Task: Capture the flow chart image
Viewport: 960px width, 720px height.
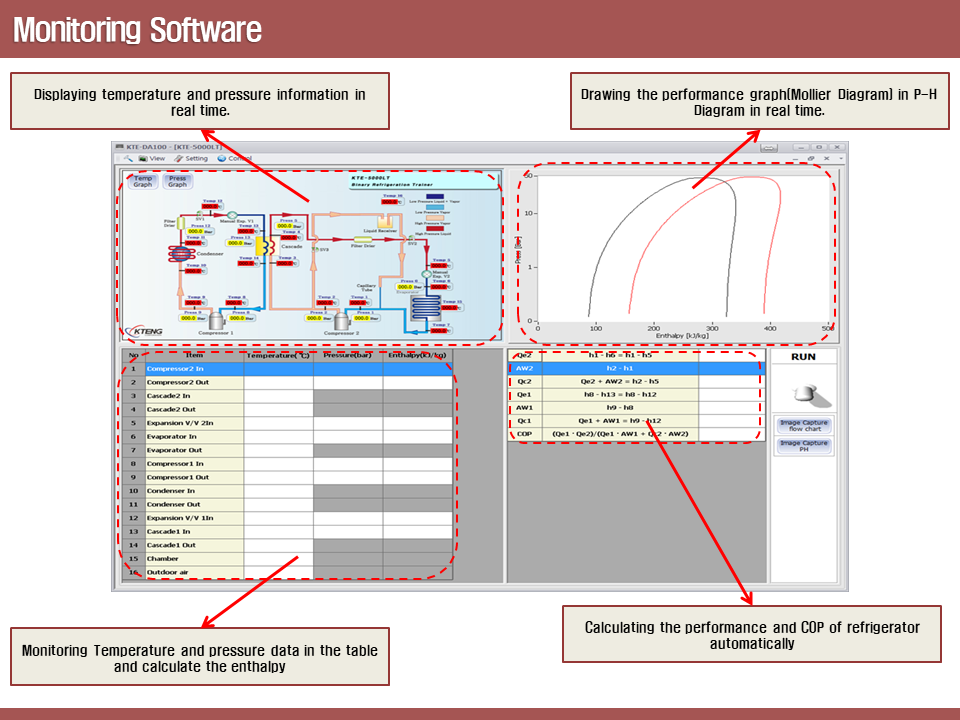Action: [x=803, y=426]
